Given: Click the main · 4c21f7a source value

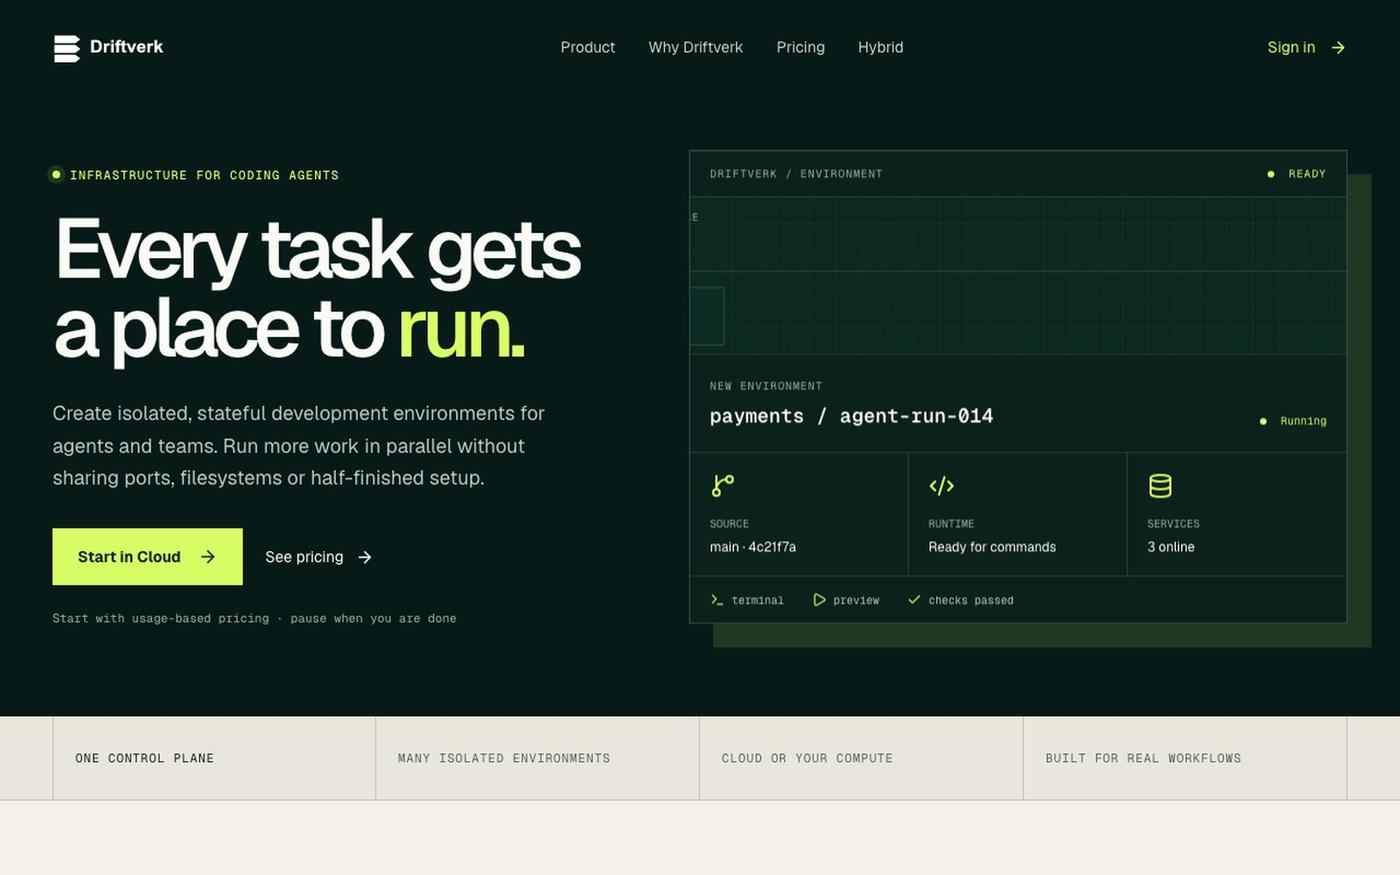Looking at the screenshot, I should coord(753,547).
